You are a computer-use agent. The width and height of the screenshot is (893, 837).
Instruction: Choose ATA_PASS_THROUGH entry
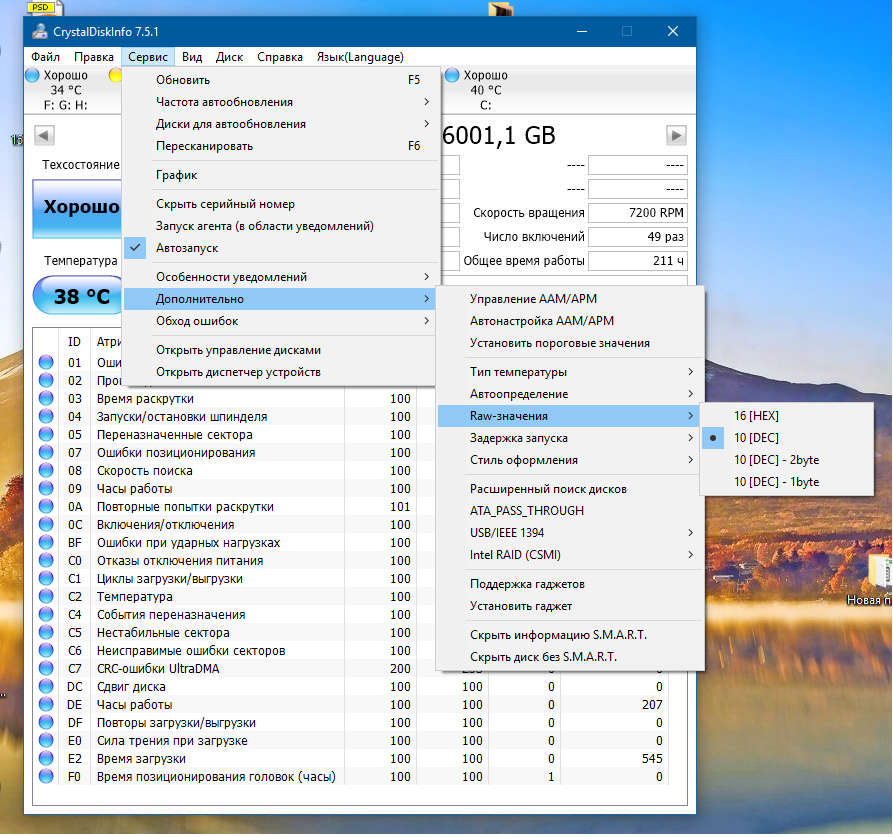pyautogui.click(x=570, y=511)
